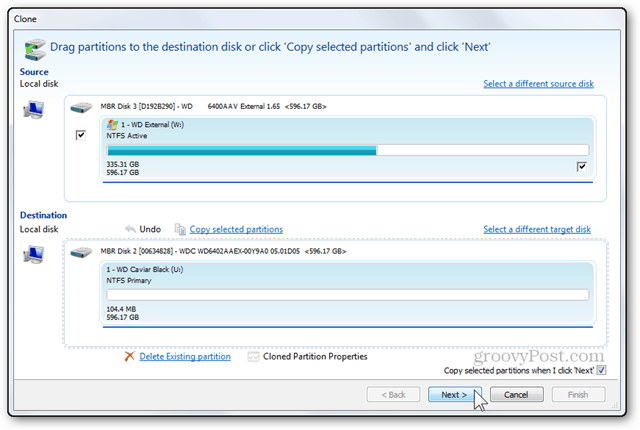Image resolution: width=640 pixels, height=430 pixels.
Task: Toggle the checkbox inside WD External partition
Action: [582, 166]
